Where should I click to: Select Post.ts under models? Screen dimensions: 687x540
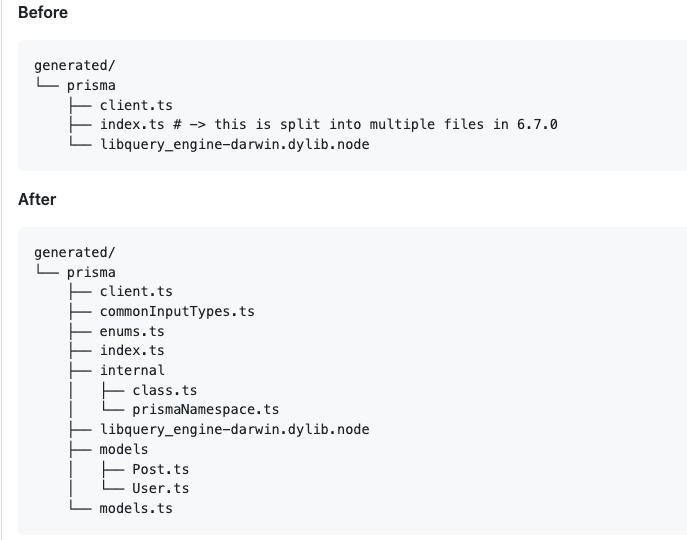[161, 469]
